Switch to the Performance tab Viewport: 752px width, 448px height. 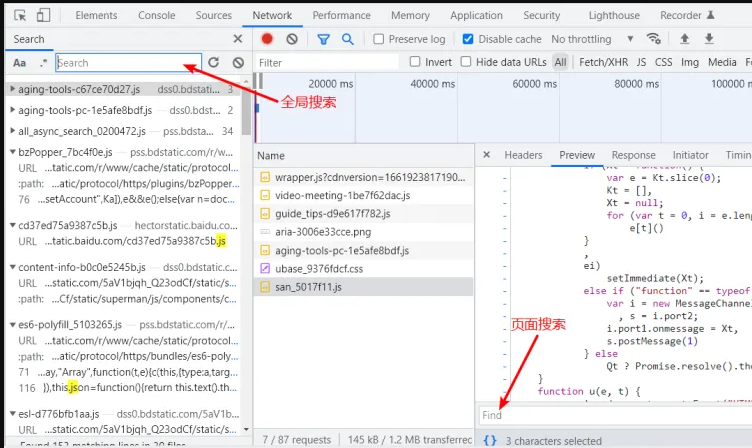pyautogui.click(x=341, y=15)
